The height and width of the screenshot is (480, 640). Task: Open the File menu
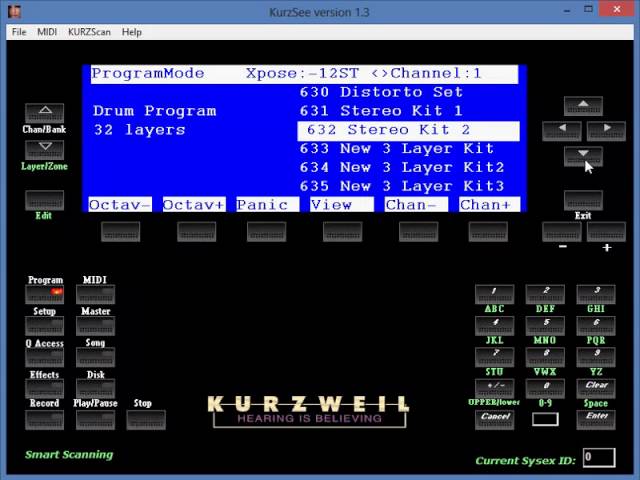coord(19,32)
